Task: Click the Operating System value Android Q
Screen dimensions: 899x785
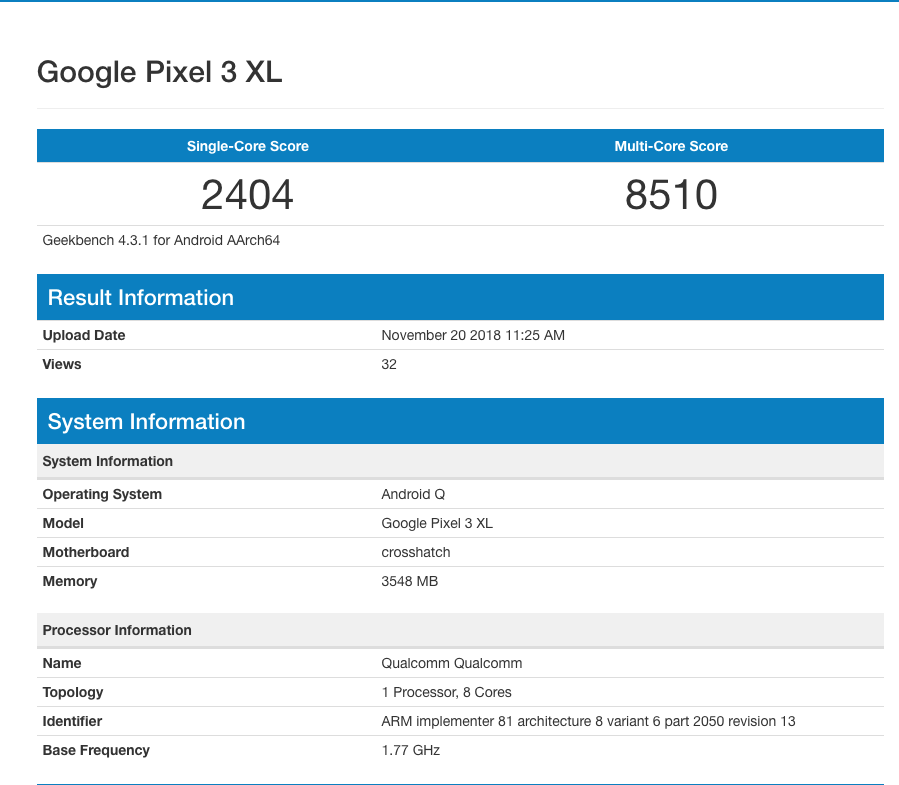Action: coord(413,494)
